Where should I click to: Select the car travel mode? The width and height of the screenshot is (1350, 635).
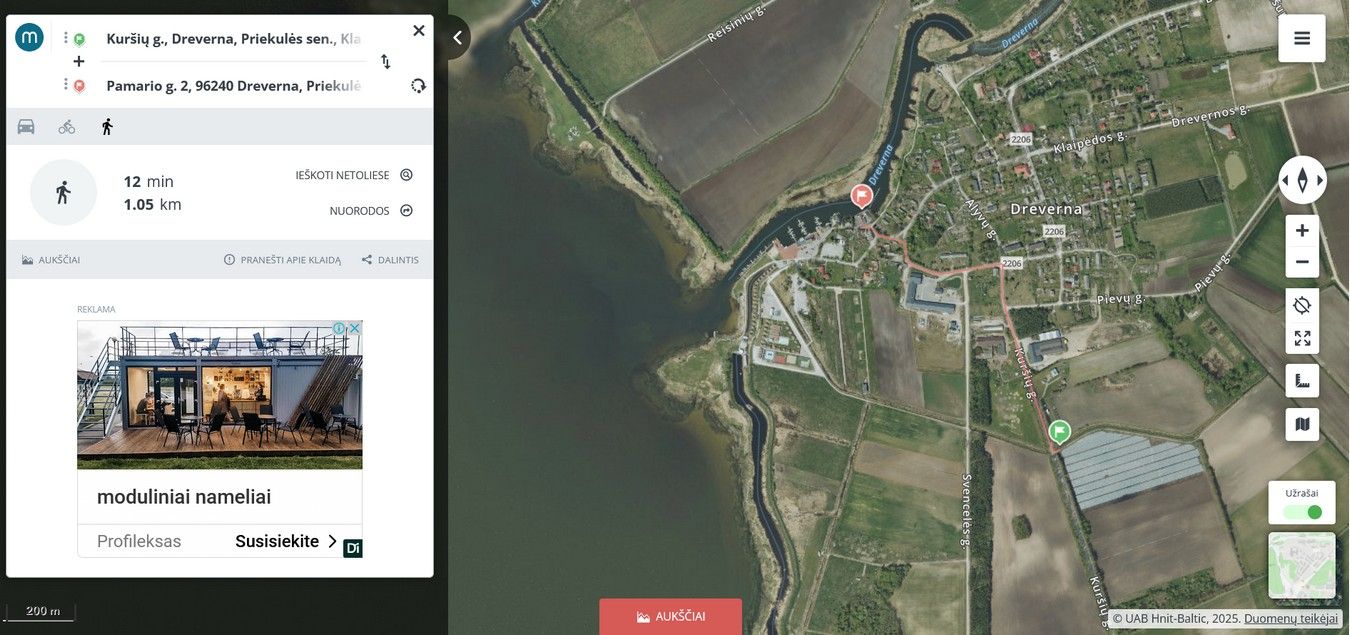[26, 126]
